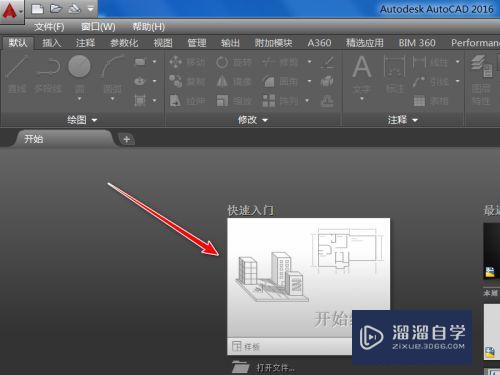This screenshot has width=500, height=375.
Task: Switch to the BIM 360 ribbon tab
Action: click(x=417, y=43)
